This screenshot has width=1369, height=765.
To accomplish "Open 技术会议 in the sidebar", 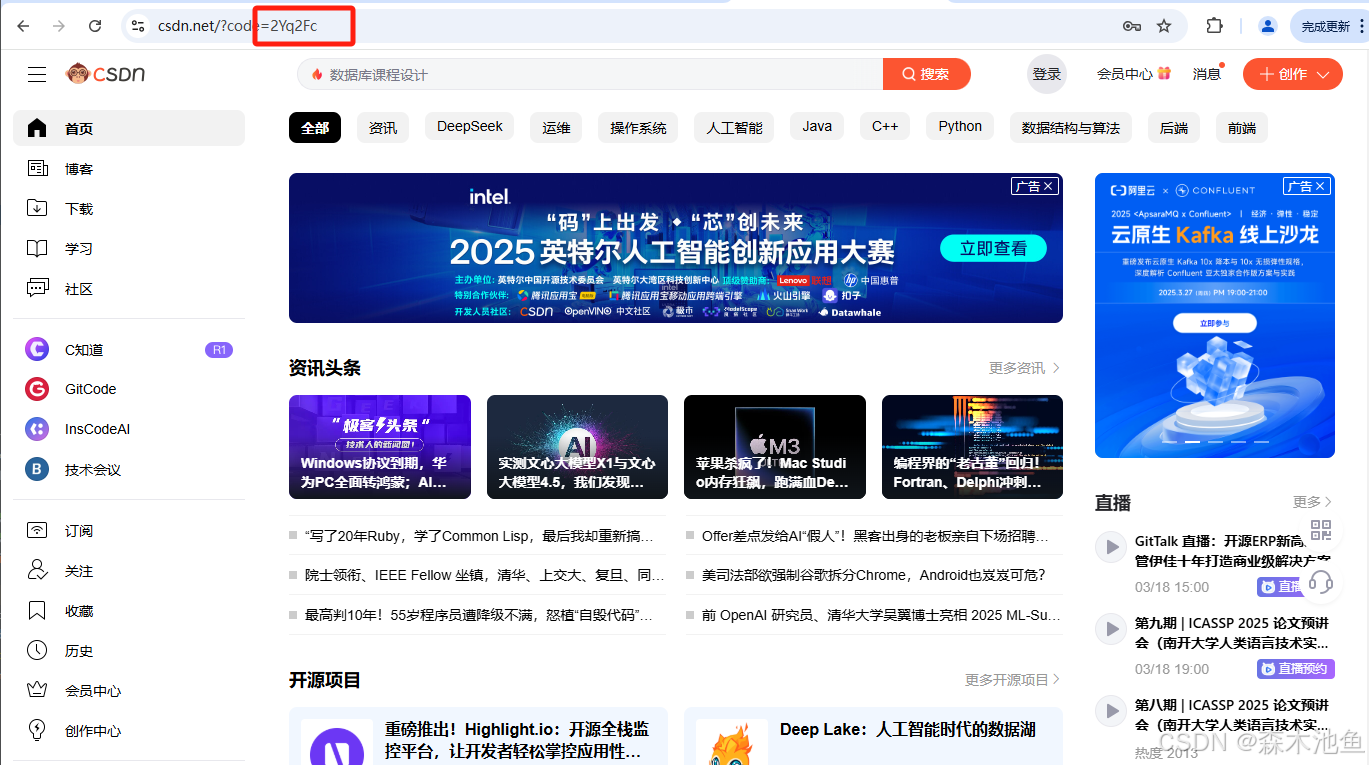I will 129,469.
